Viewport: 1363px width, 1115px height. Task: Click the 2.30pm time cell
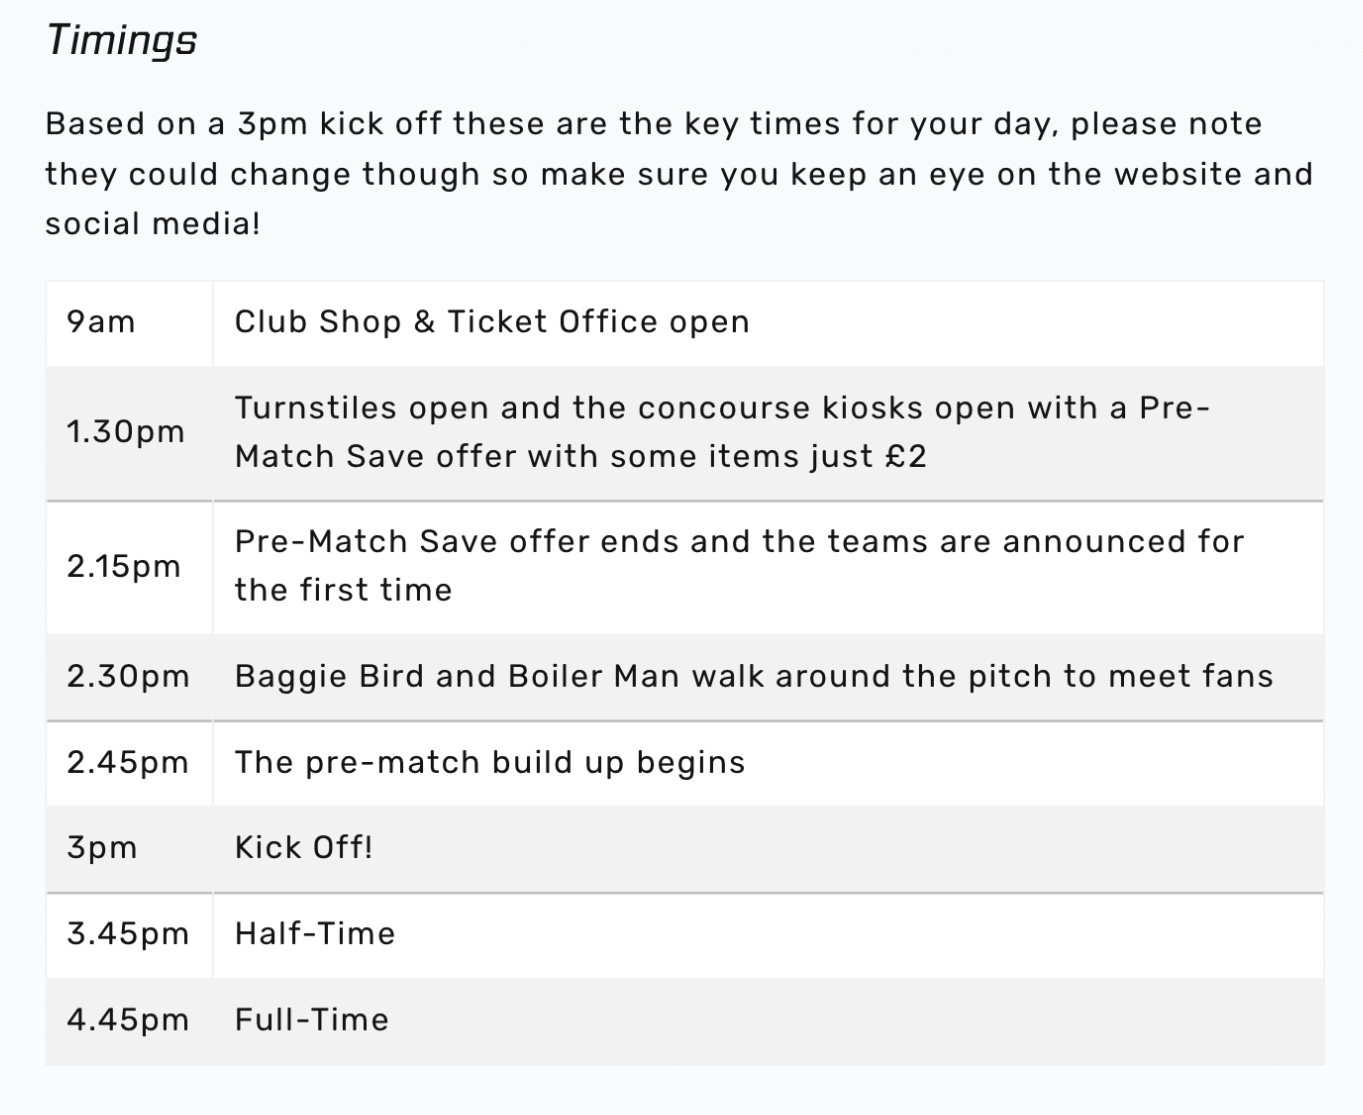tap(128, 676)
